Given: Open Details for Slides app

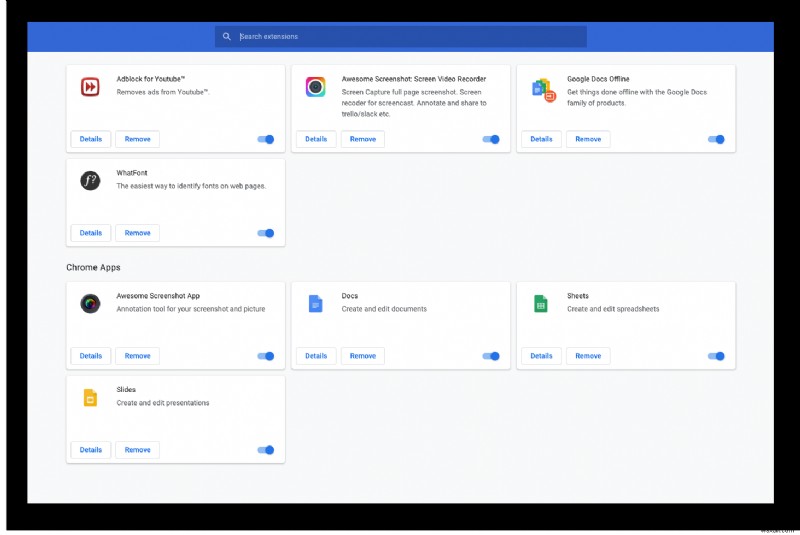Looking at the screenshot, I should tap(91, 450).
